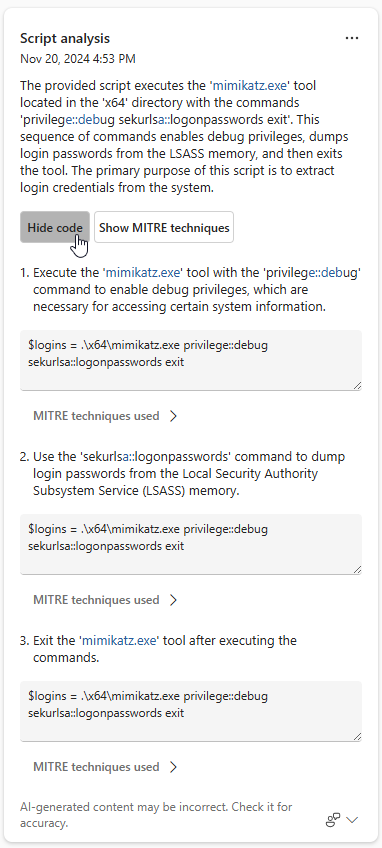
Task: Click inside the step 1 code box
Action: (191, 360)
